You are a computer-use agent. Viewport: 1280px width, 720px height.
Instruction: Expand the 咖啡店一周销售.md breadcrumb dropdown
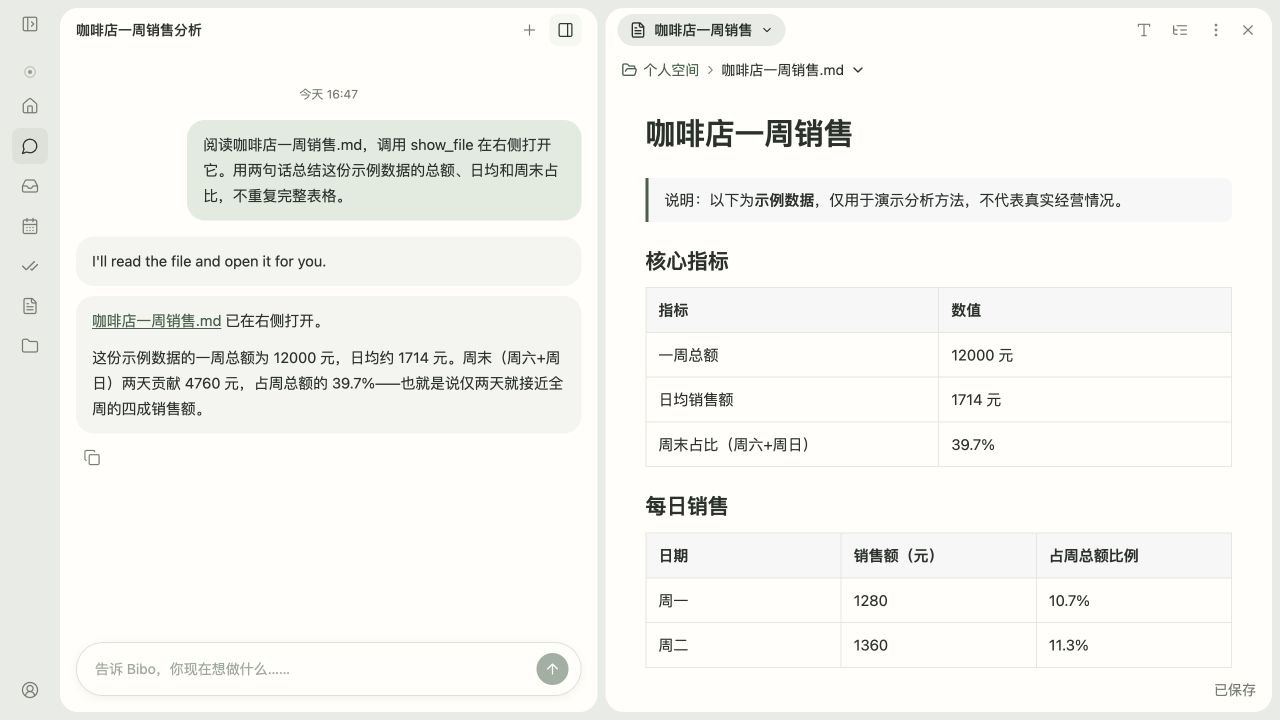point(857,70)
